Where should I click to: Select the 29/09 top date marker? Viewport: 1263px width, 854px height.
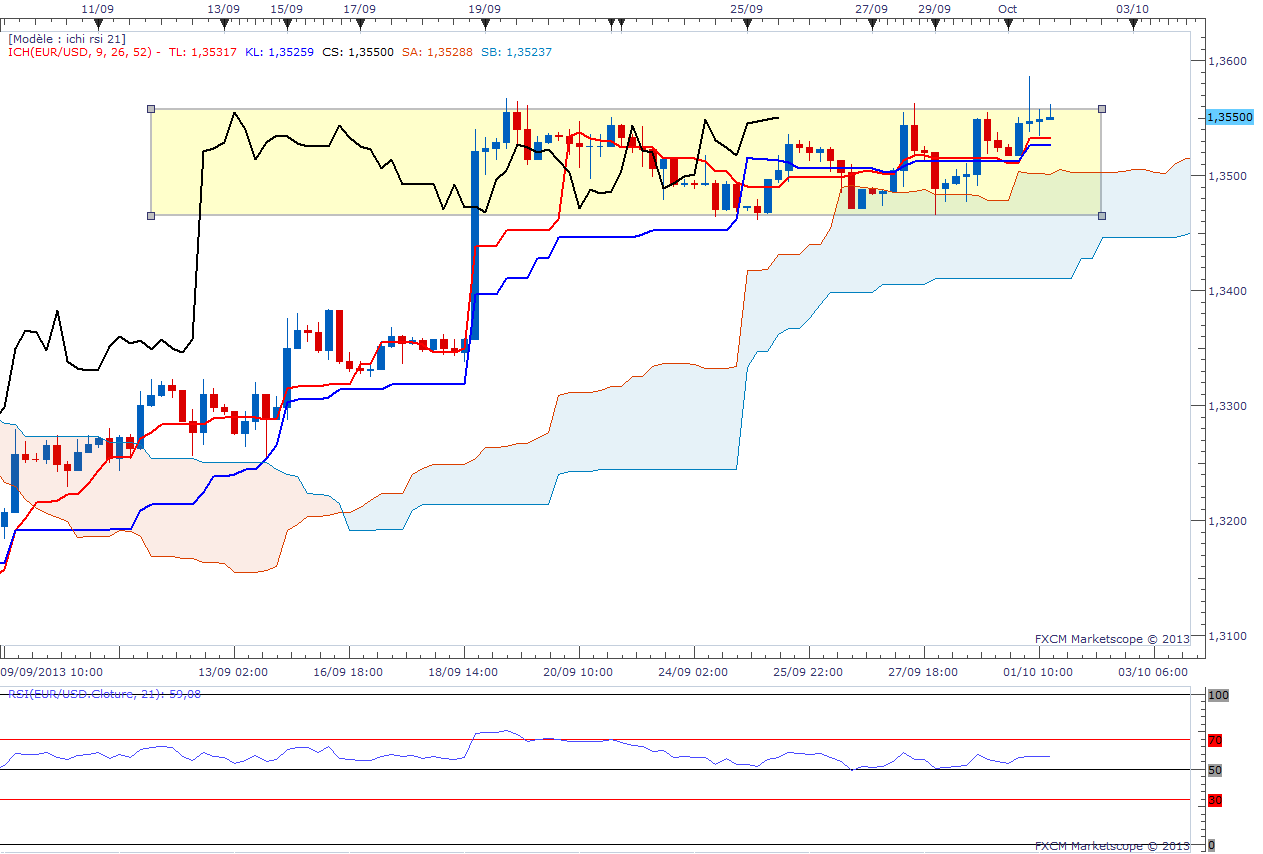click(x=934, y=23)
